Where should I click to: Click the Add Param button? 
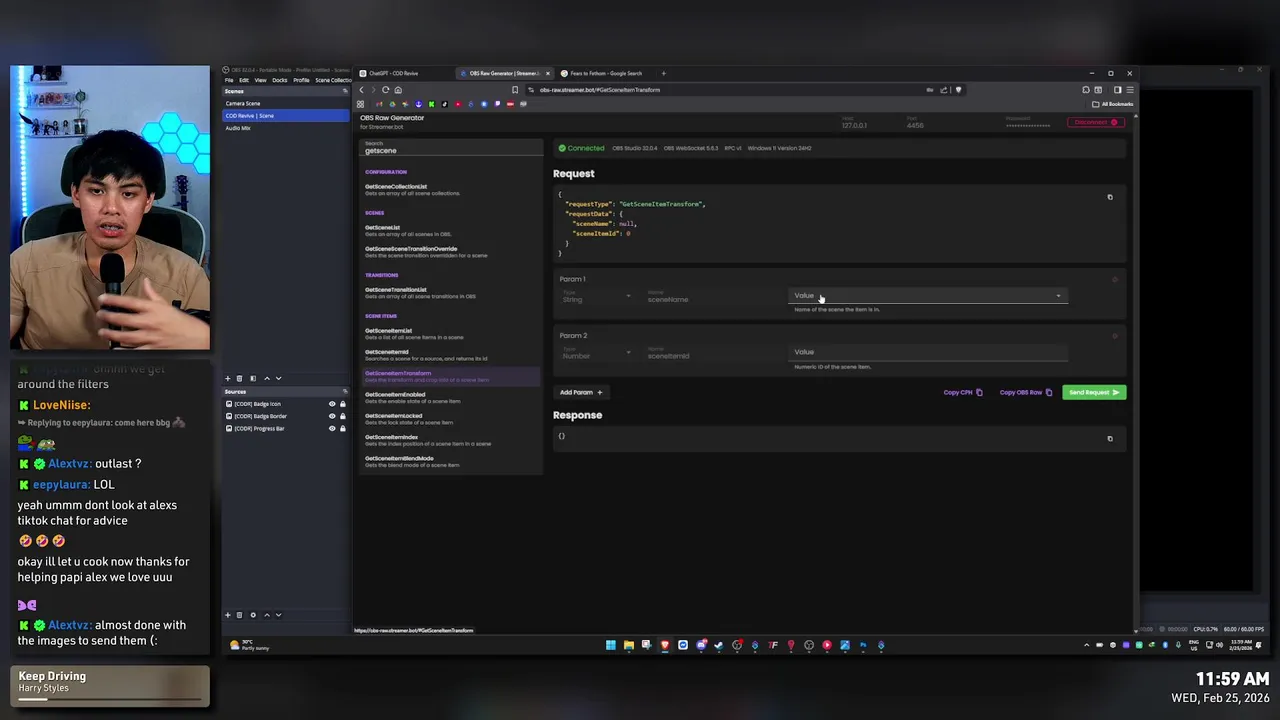[581, 392]
